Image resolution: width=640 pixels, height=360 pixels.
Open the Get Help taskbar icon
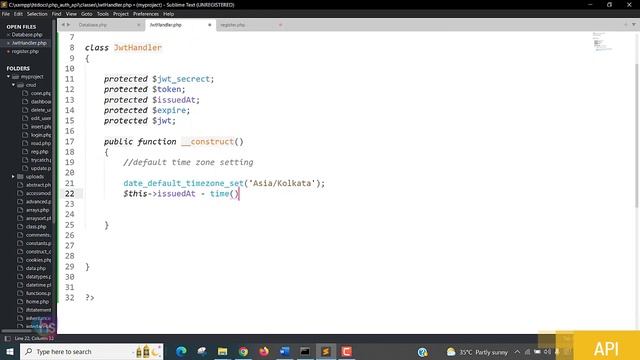click(x=422, y=351)
